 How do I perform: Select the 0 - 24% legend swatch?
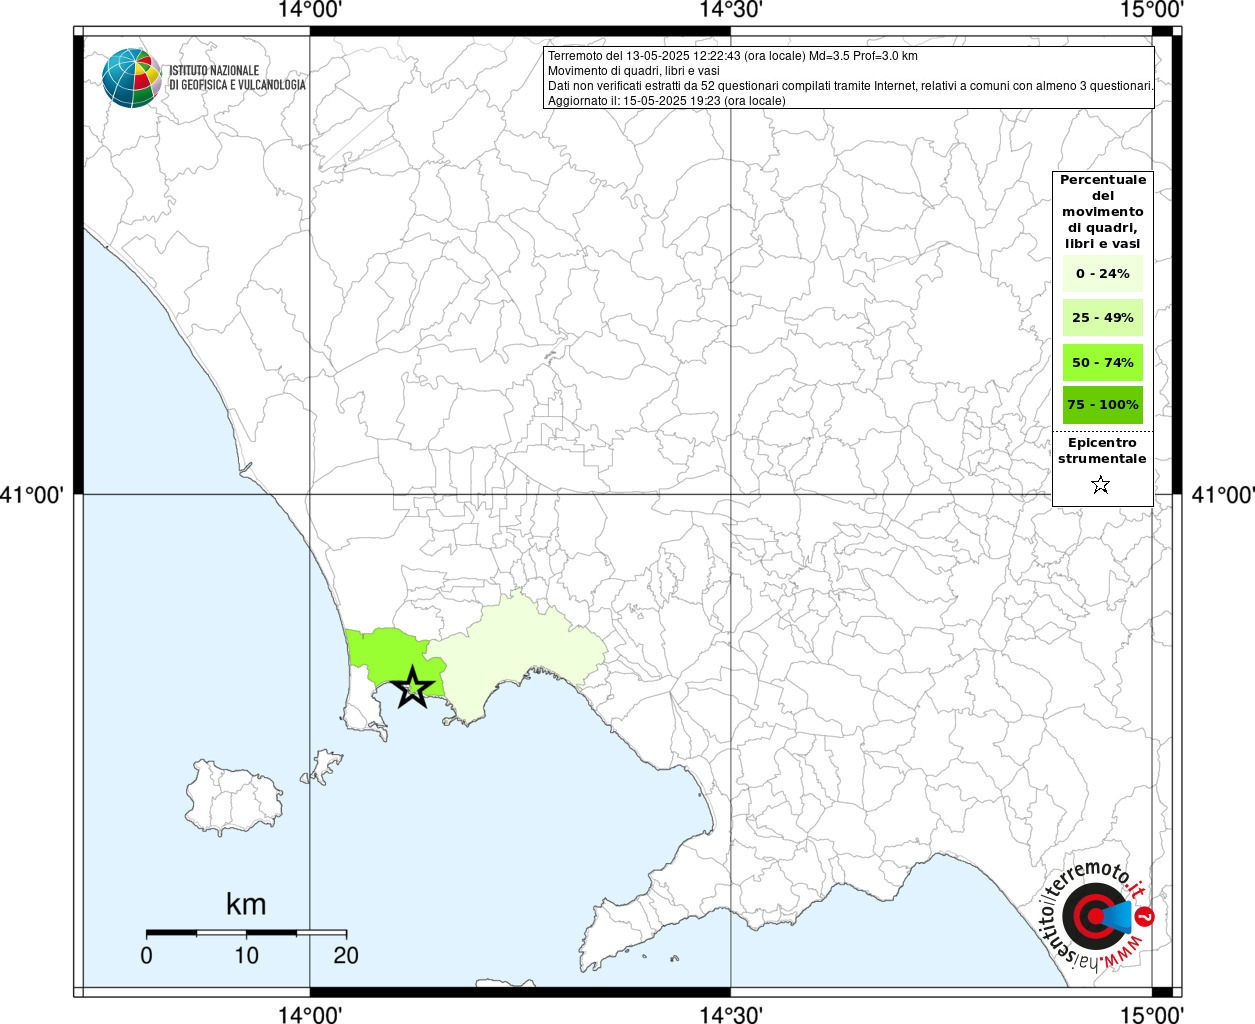click(x=1102, y=274)
